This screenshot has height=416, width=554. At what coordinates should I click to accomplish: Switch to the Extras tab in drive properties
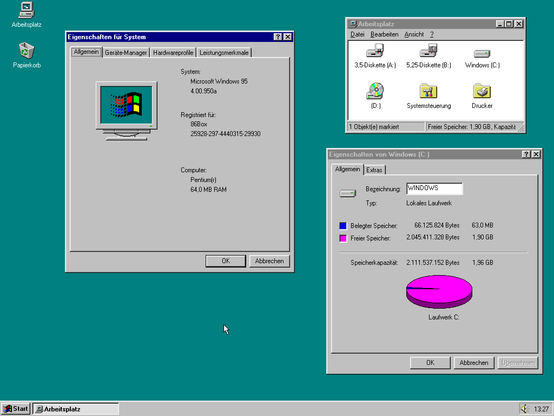pyautogui.click(x=374, y=170)
